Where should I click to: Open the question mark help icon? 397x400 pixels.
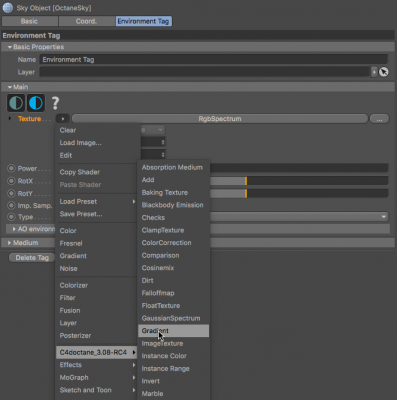click(x=55, y=103)
